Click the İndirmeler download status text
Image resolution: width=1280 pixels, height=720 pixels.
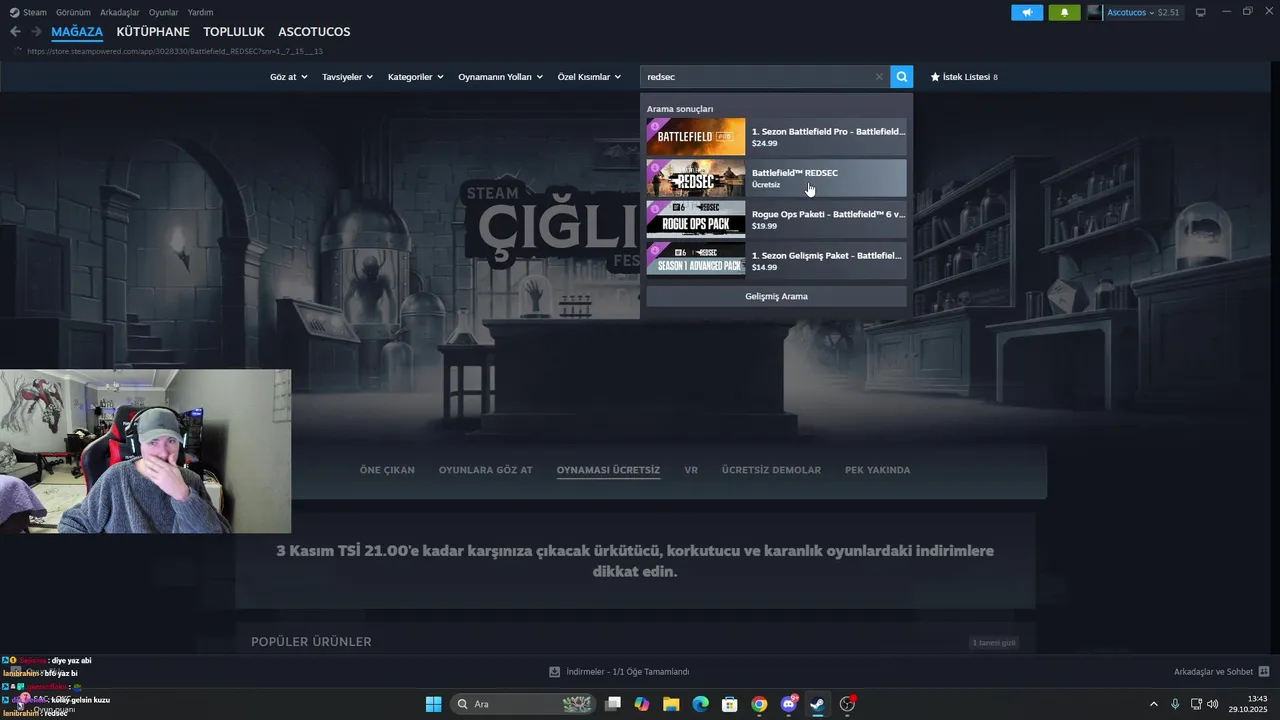pyautogui.click(x=627, y=672)
